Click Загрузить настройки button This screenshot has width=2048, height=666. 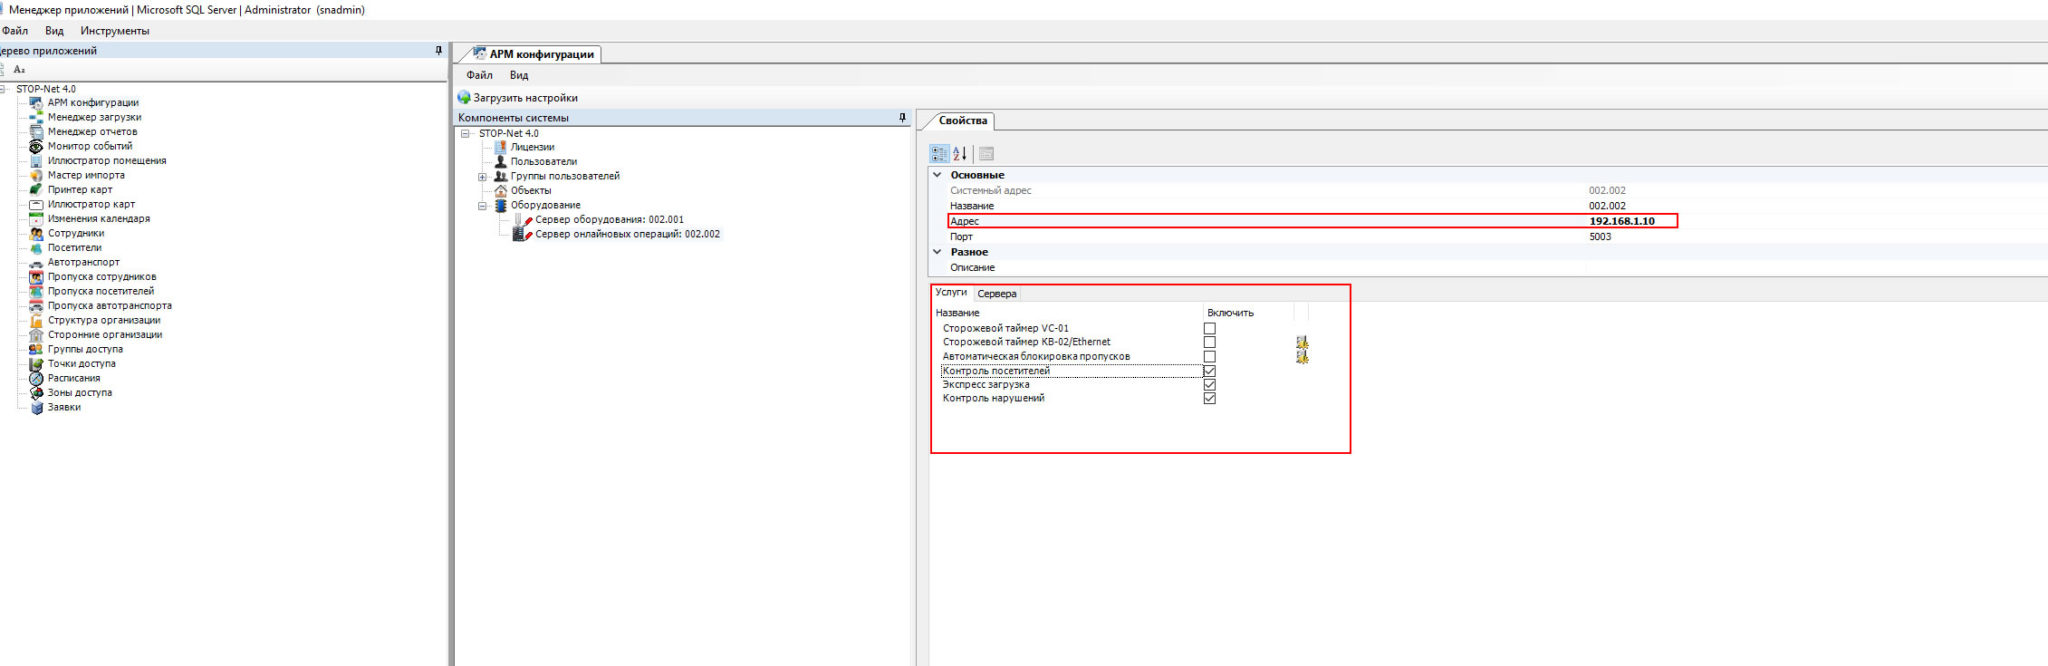(x=518, y=98)
